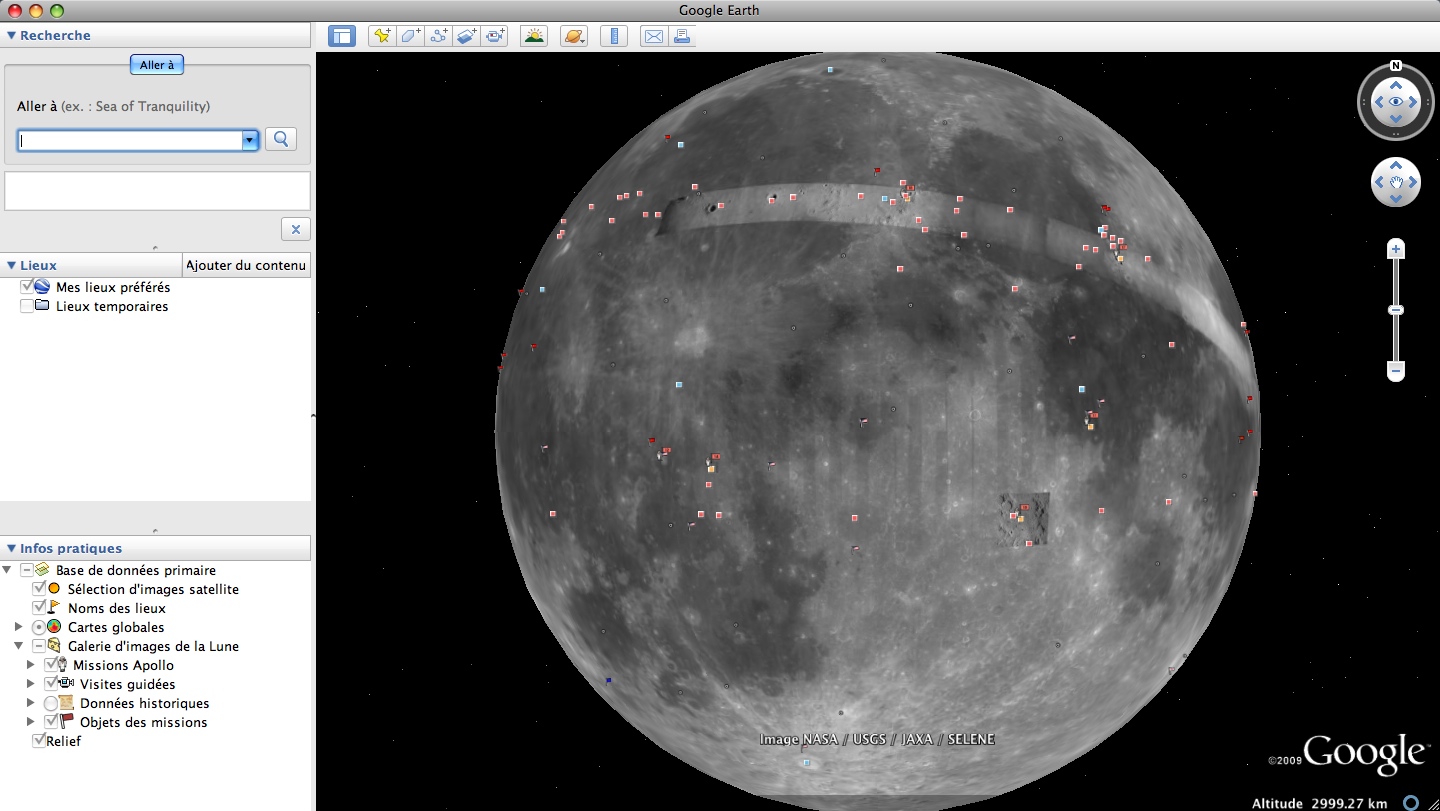Expand the Données historiques tree node
The height and width of the screenshot is (811, 1440).
(x=30, y=703)
